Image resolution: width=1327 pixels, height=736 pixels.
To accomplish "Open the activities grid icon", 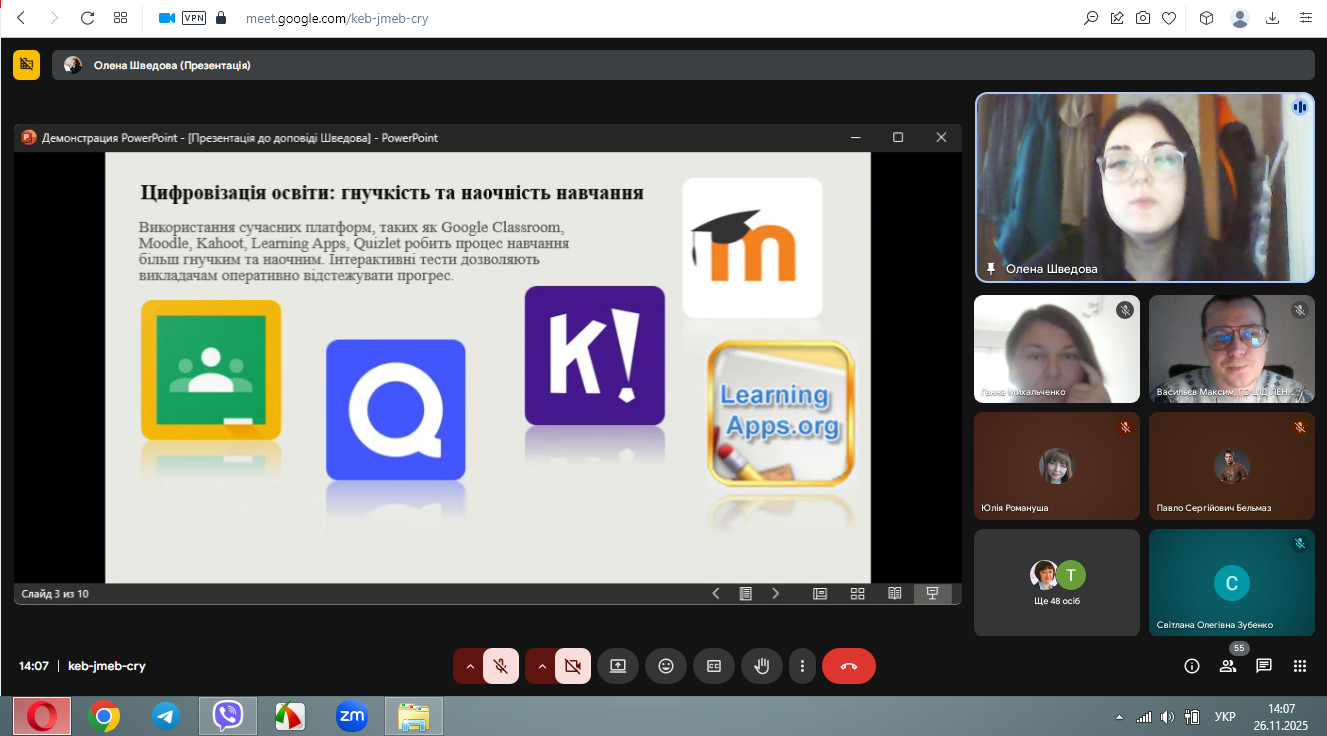I will [1300, 666].
